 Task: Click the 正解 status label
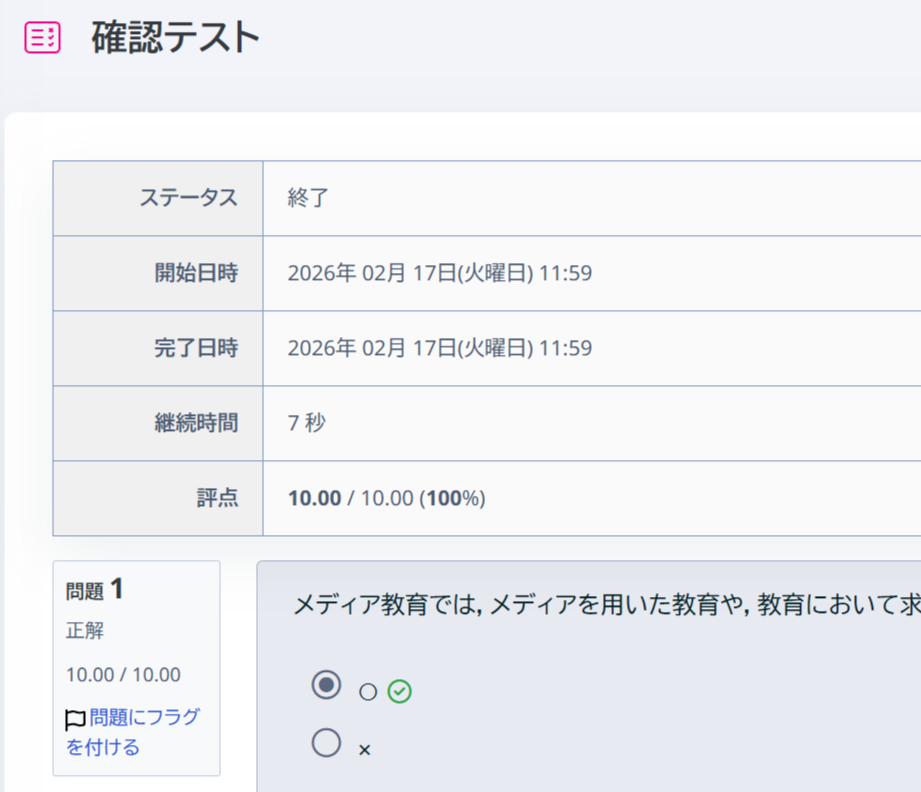(x=85, y=631)
